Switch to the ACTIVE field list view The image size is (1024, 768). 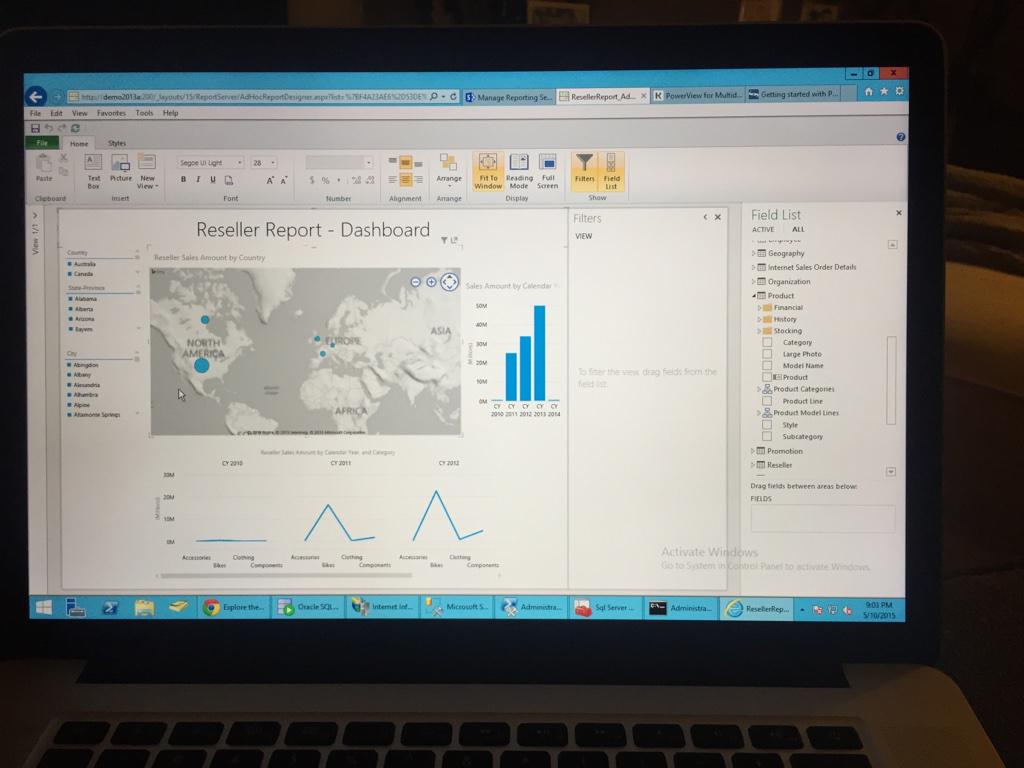(763, 229)
